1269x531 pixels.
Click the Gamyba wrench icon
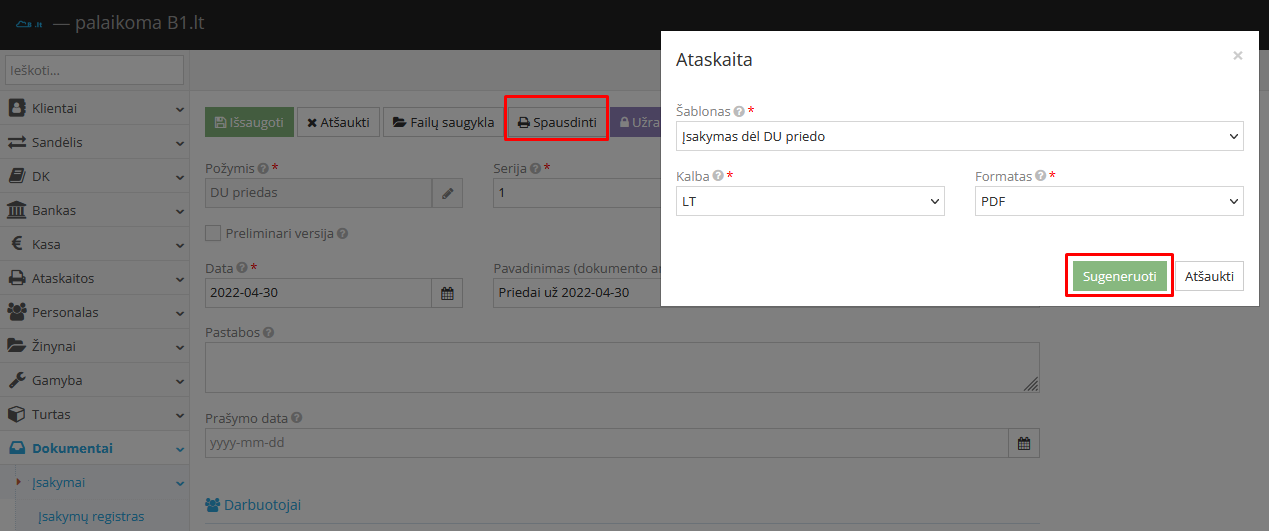[x=16, y=380]
